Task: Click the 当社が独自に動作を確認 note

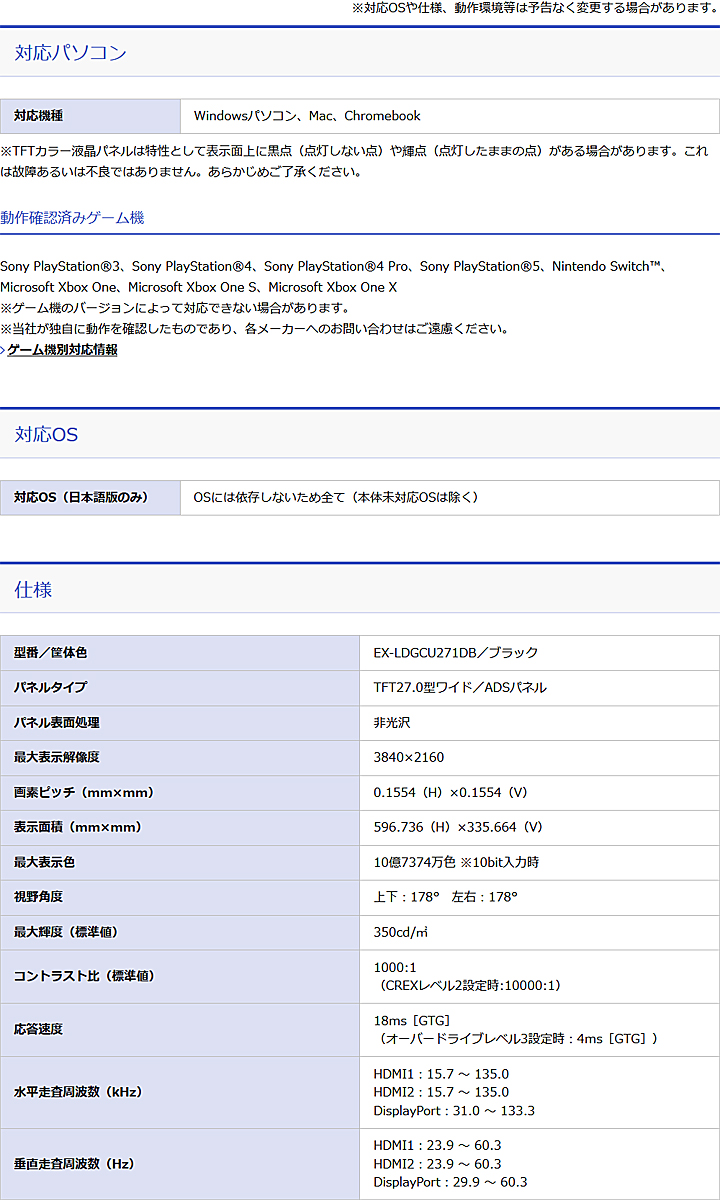Action: pyautogui.click(x=254, y=329)
